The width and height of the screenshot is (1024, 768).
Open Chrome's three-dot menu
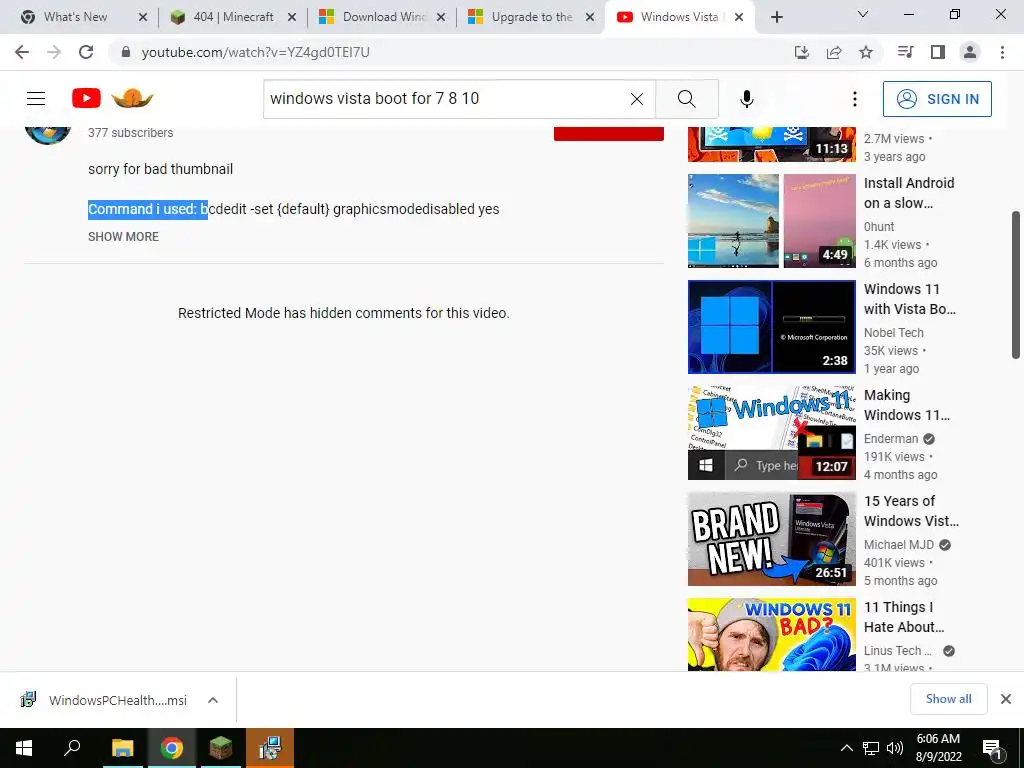pyautogui.click(x=1002, y=52)
